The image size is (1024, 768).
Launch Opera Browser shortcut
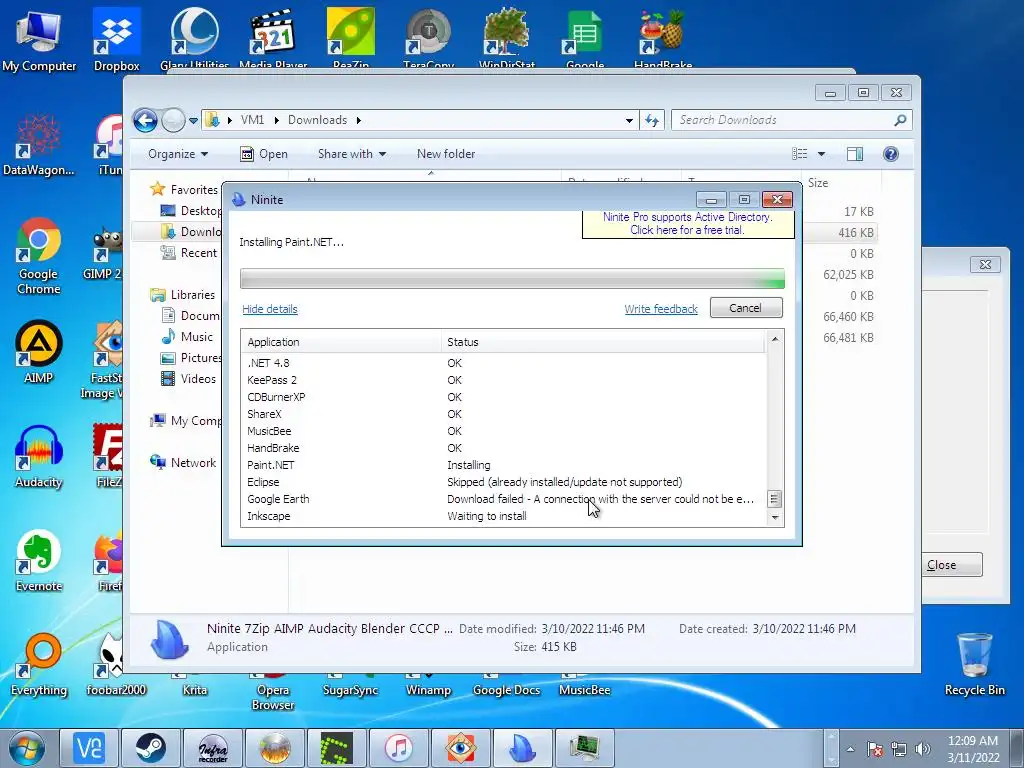[273, 696]
